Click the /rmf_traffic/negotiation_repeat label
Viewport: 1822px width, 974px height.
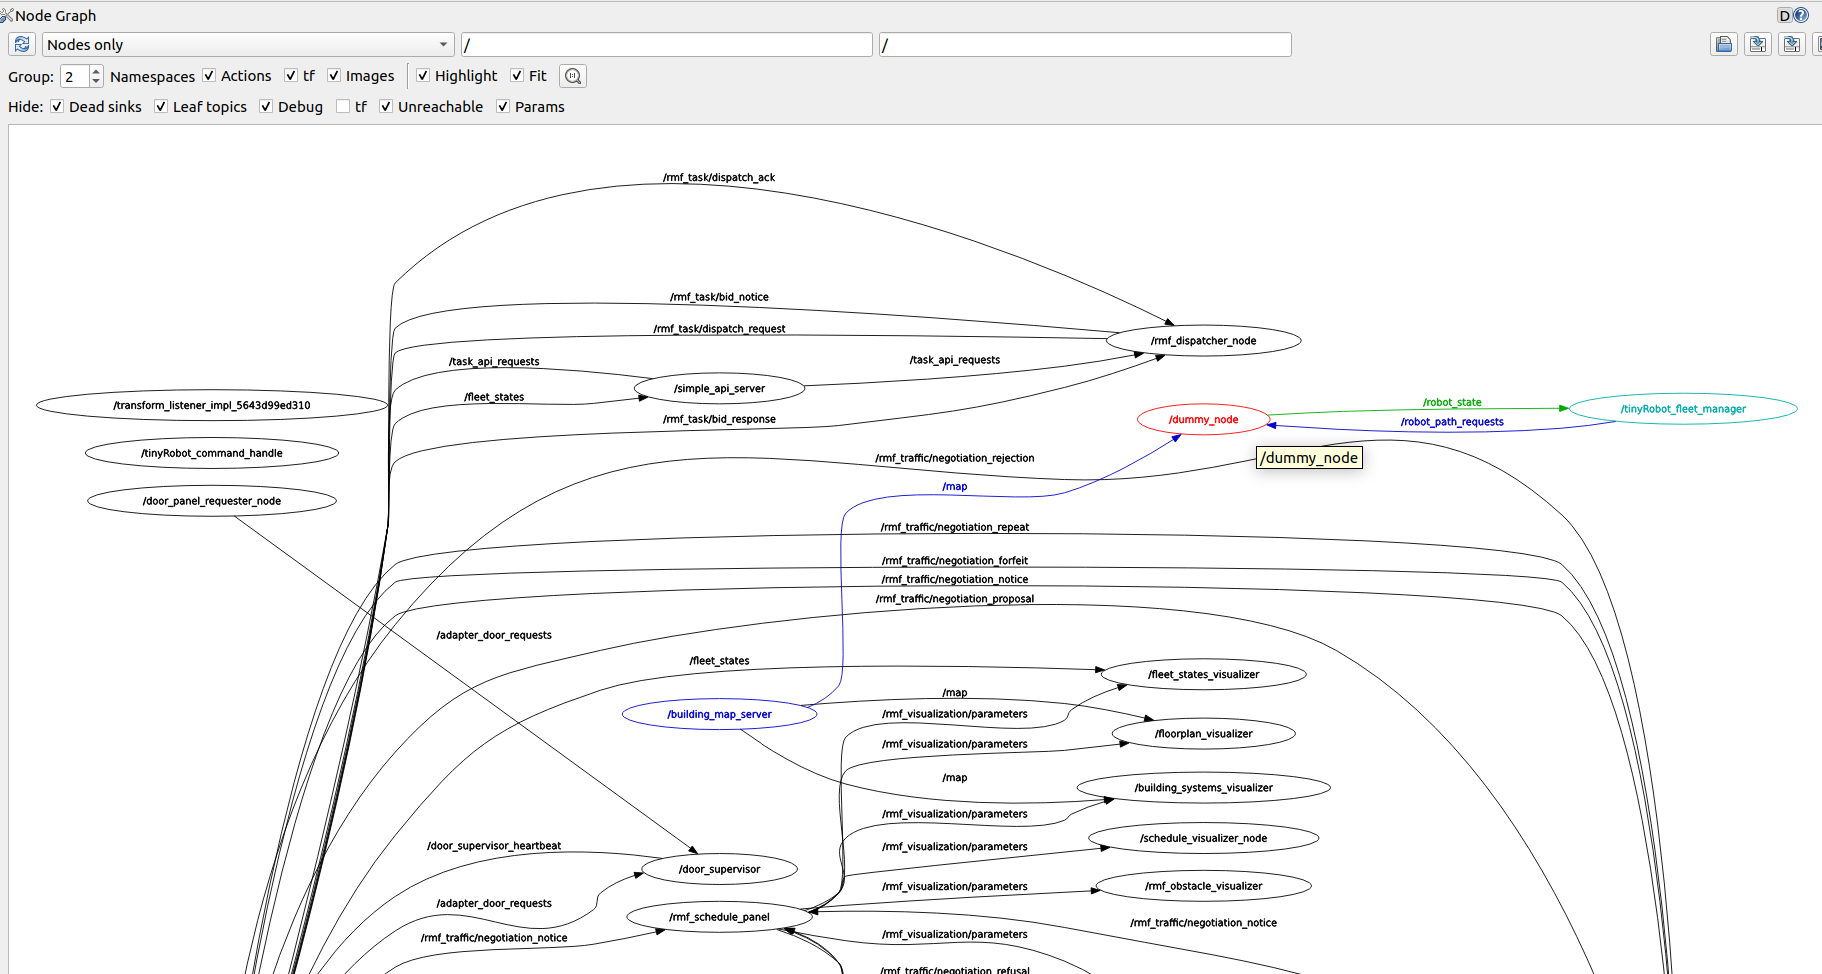coord(955,528)
